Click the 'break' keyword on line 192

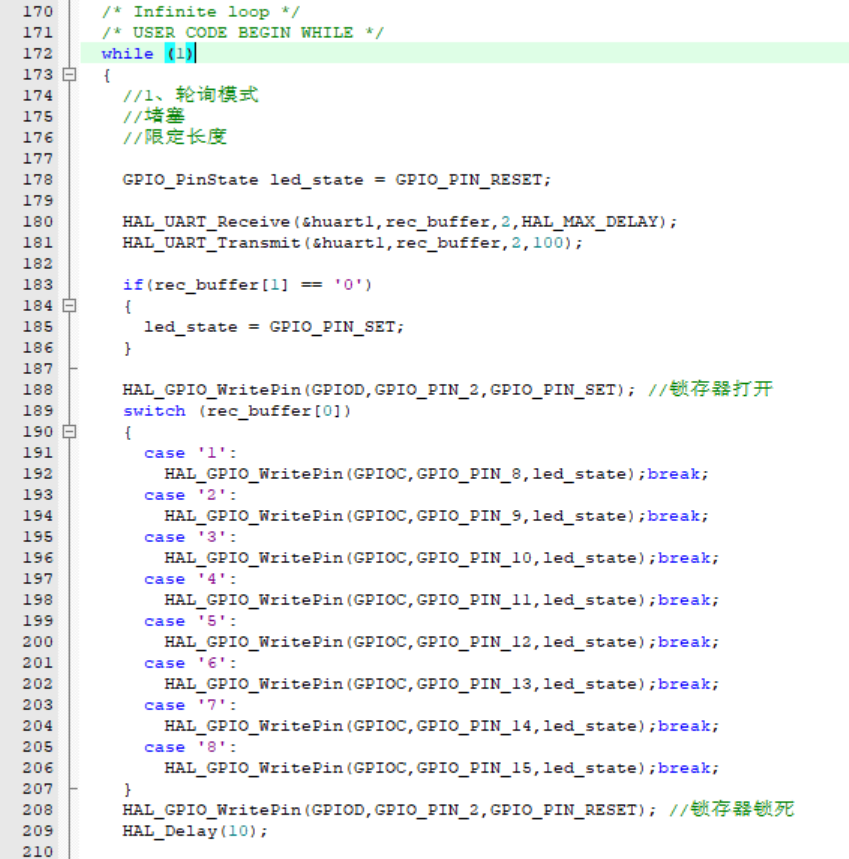[x=674, y=474]
